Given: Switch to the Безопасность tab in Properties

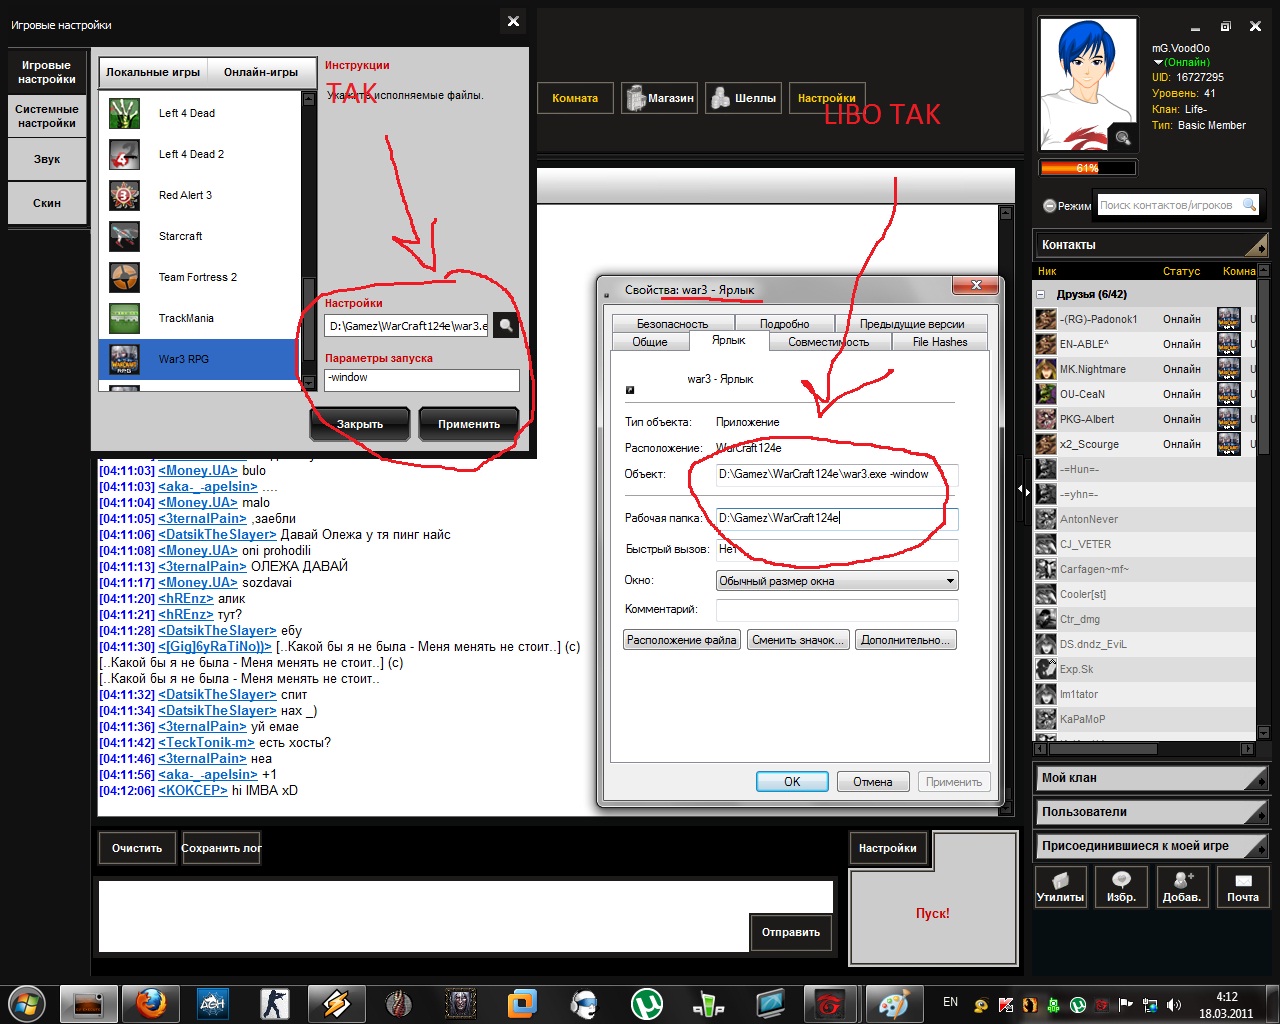Looking at the screenshot, I should pyautogui.click(x=672, y=324).
